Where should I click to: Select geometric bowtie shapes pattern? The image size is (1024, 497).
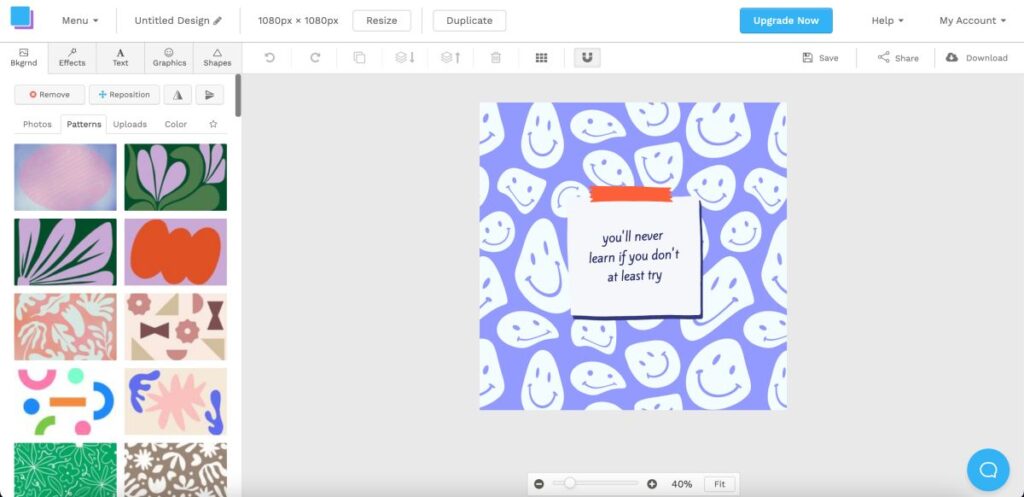pos(176,327)
